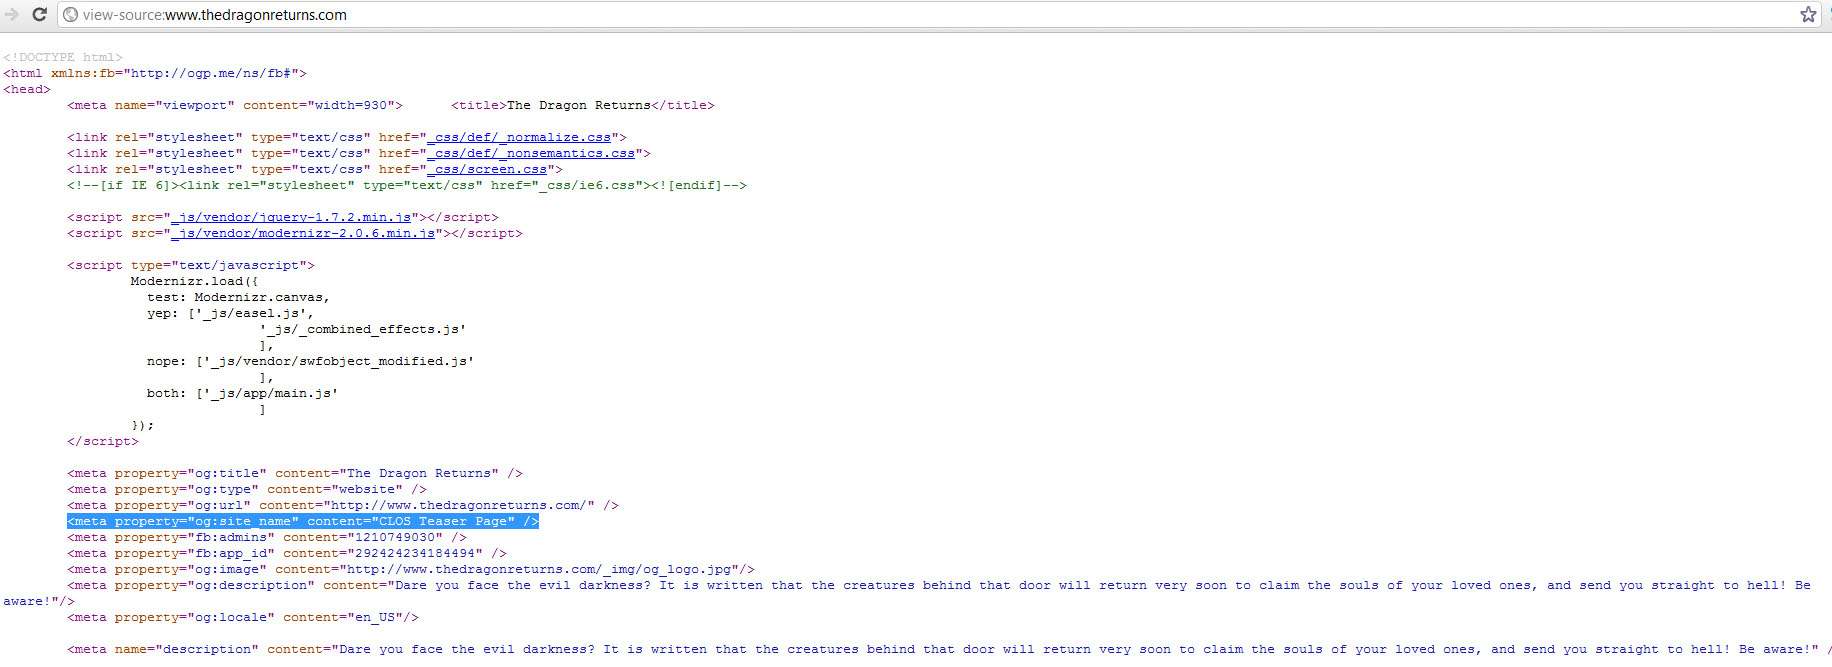Viewport: 1832px width, 667px height.
Task: Bookmark this page with the star icon
Action: click(1808, 15)
